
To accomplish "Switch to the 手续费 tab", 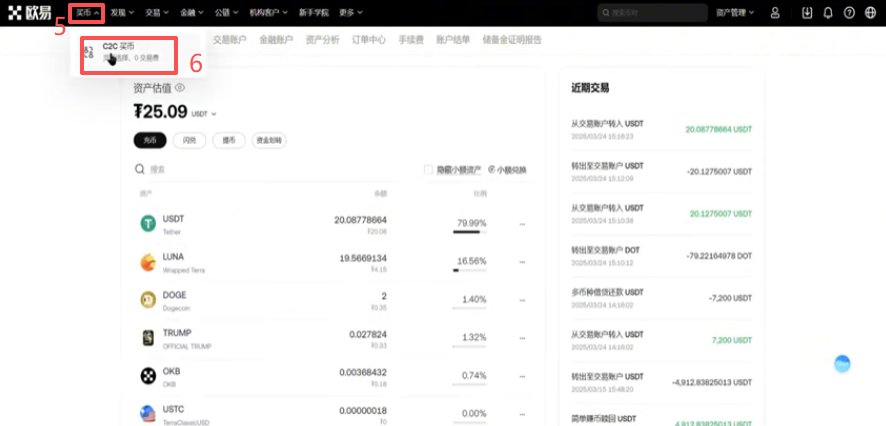I will (x=411, y=40).
